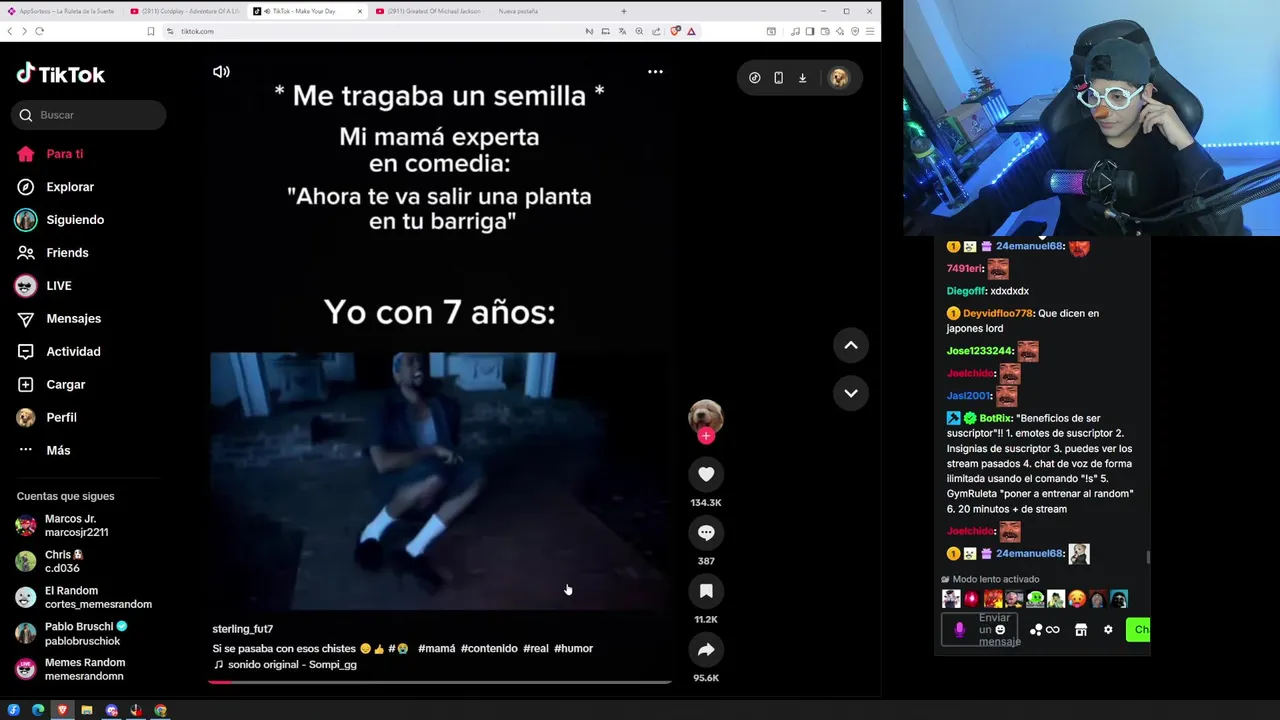Go back in the browser

pyautogui.click(x=10, y=31)
